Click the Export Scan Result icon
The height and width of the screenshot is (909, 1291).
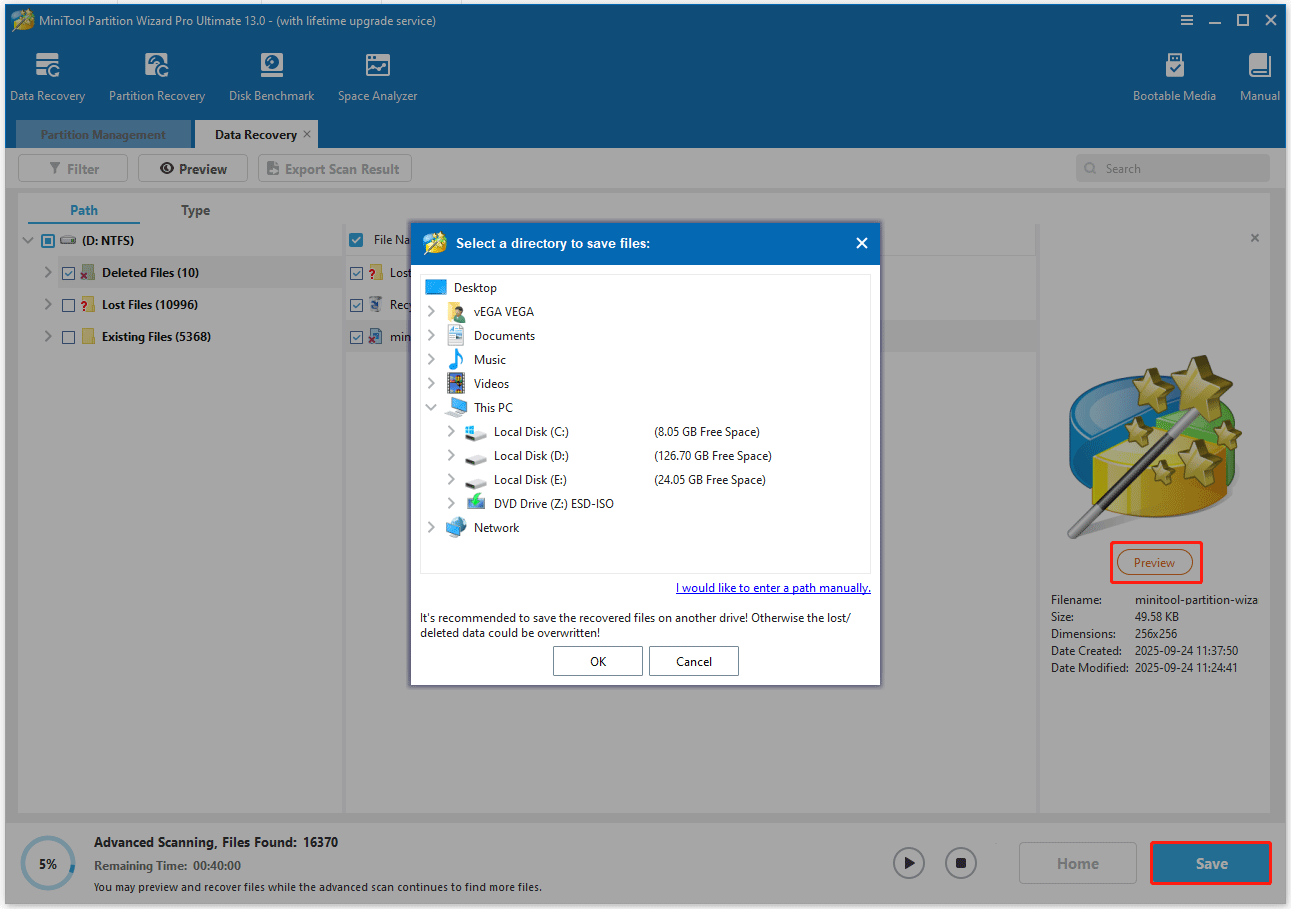334,168
